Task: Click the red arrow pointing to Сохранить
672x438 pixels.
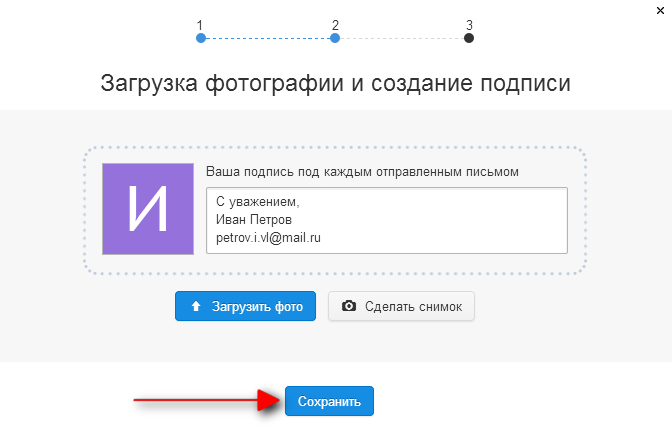Action: click(207, 401)
